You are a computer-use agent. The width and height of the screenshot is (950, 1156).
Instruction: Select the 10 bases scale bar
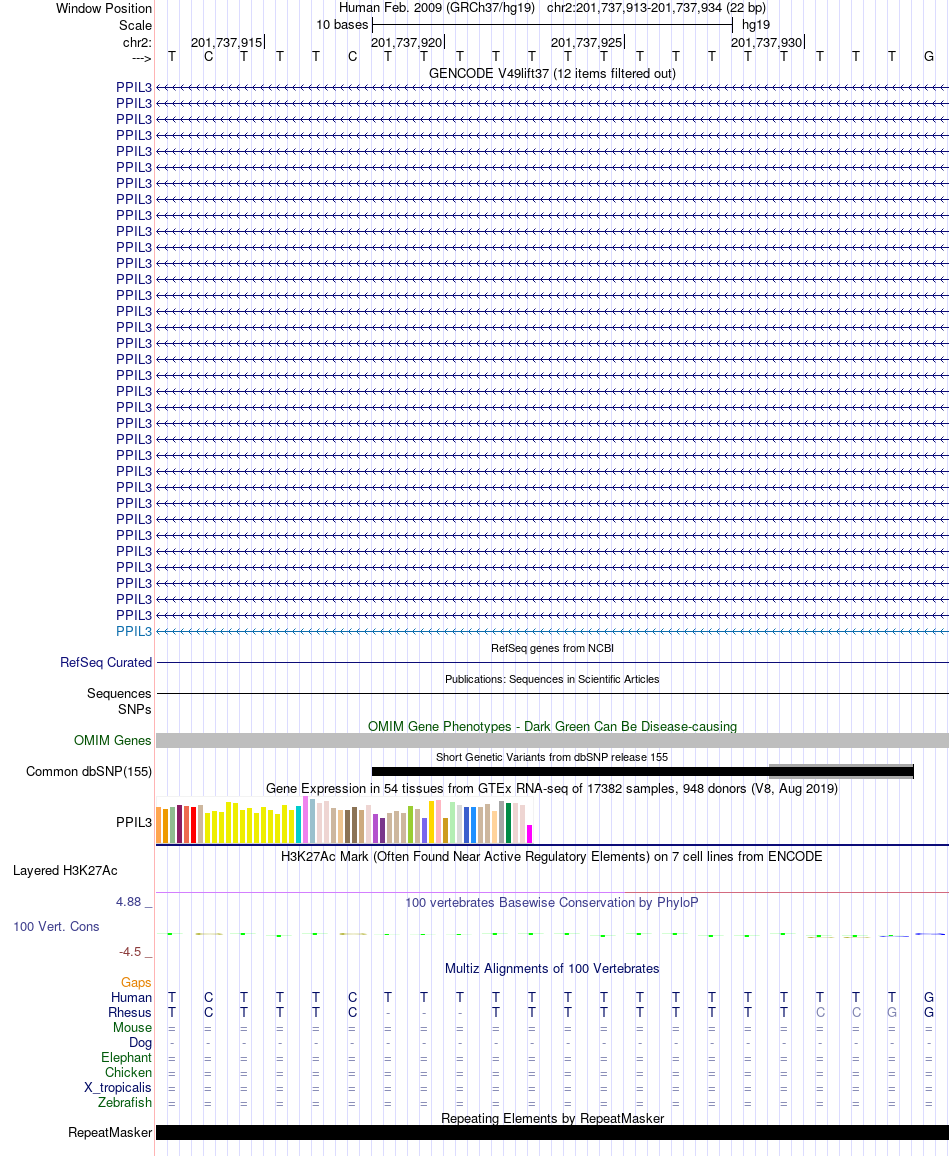tap(553, 25)
